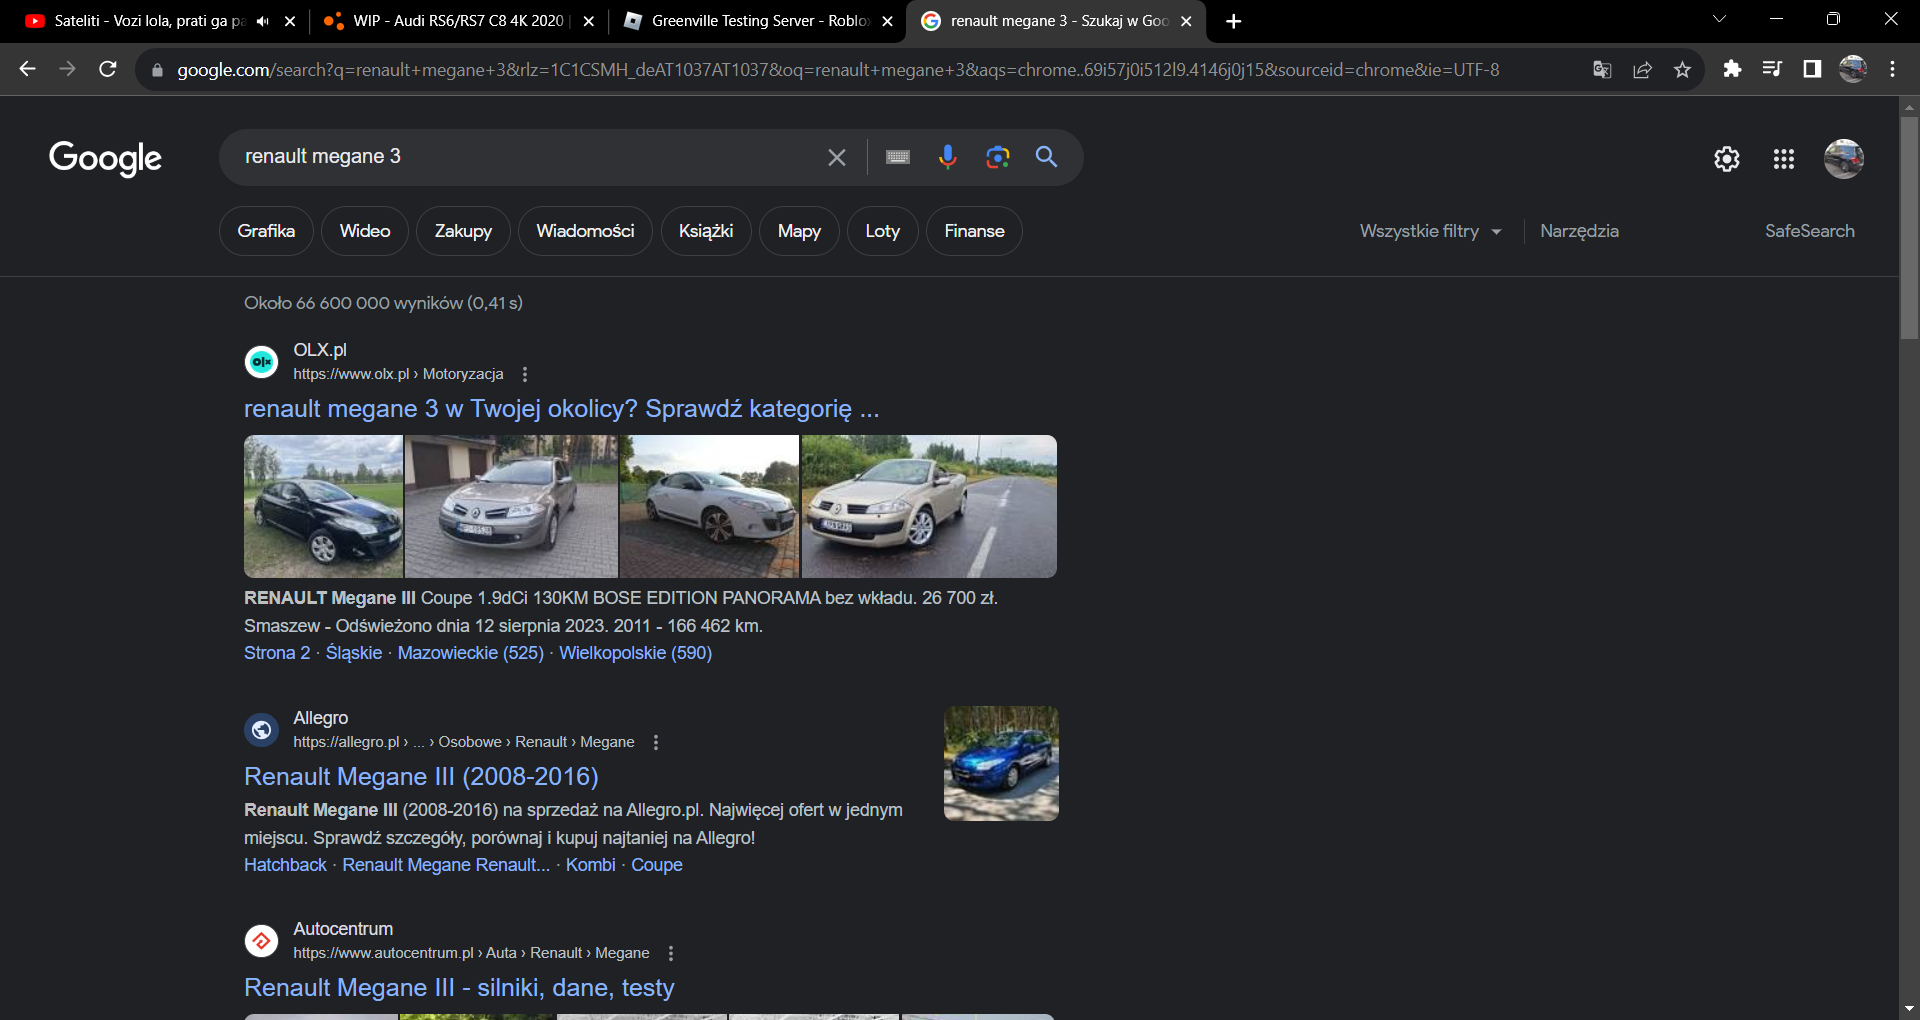Viewport: 1920px width, 1020px height.
Task: Open the on-screen keyboard input tool
Action: [898, 157]
